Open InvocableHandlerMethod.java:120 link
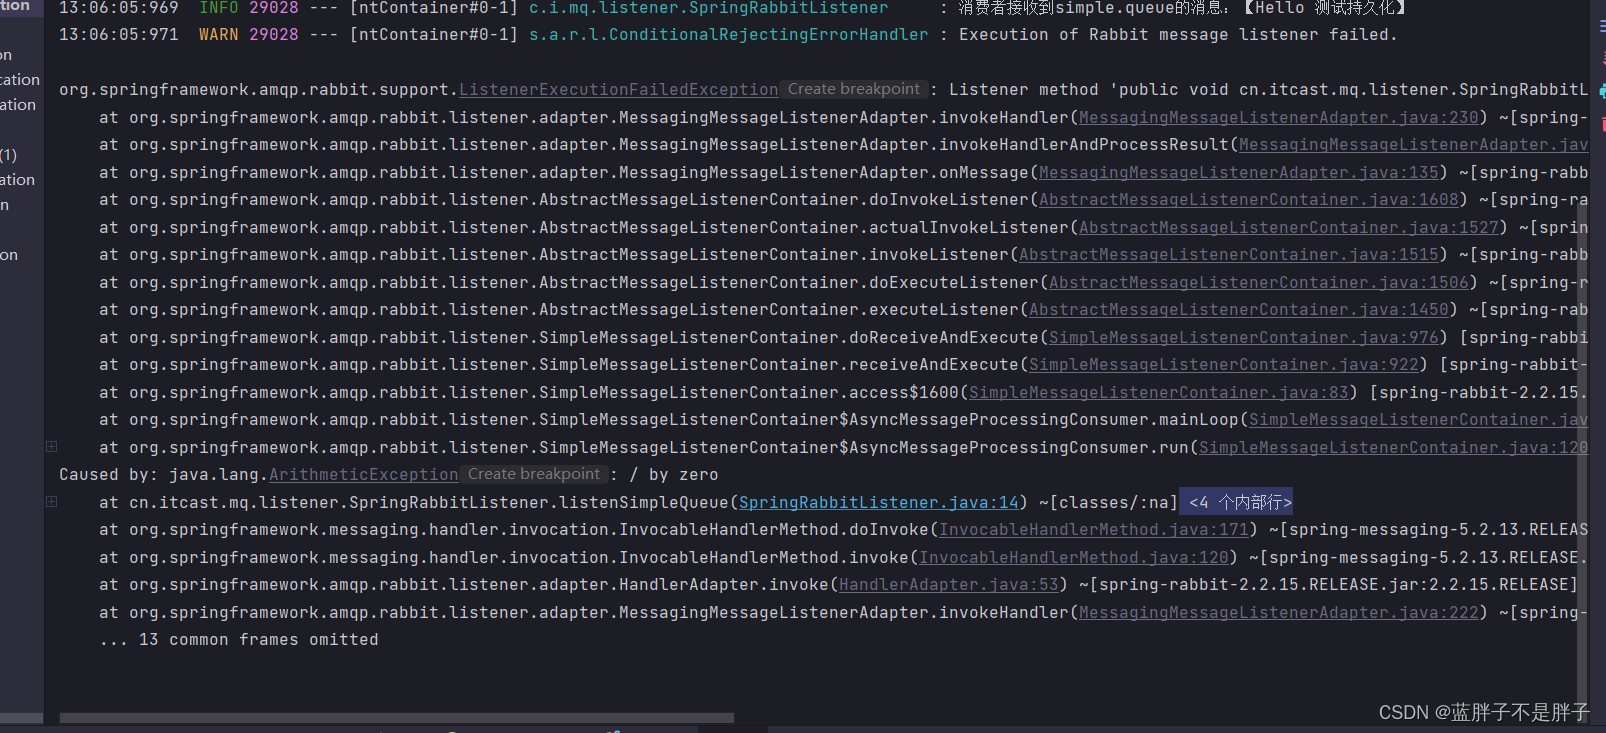1606x733 pixels. coord(1073,558)
